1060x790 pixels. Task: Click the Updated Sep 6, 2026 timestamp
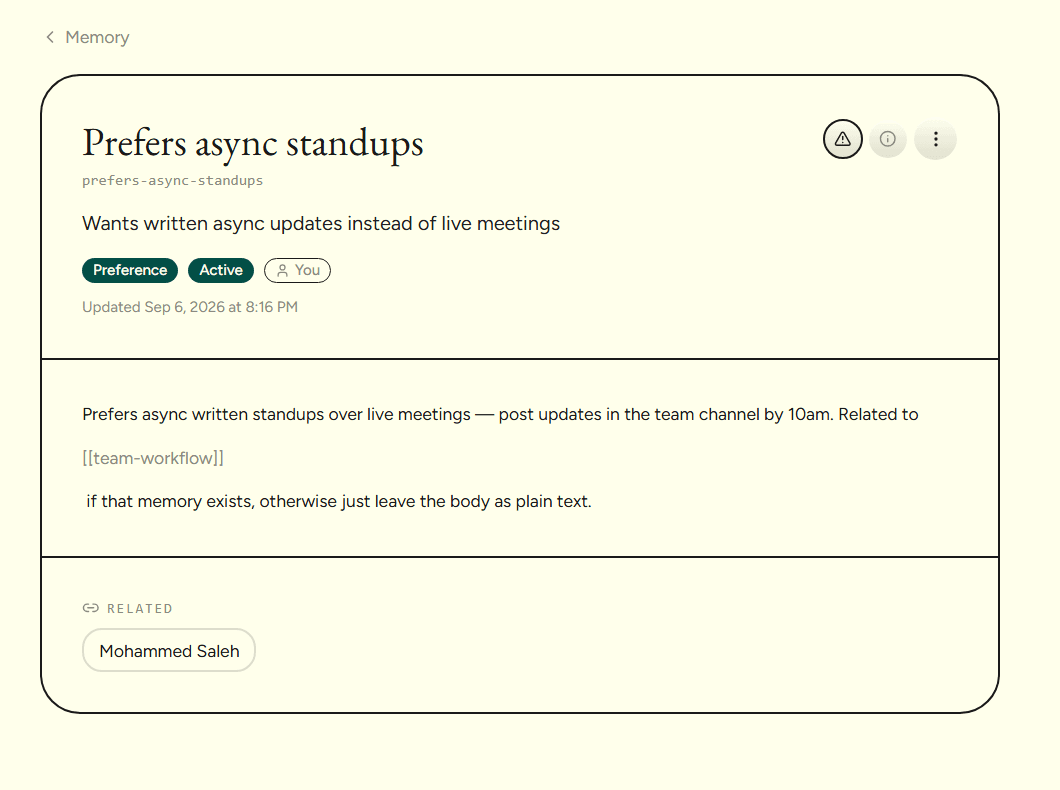[190, 307]
